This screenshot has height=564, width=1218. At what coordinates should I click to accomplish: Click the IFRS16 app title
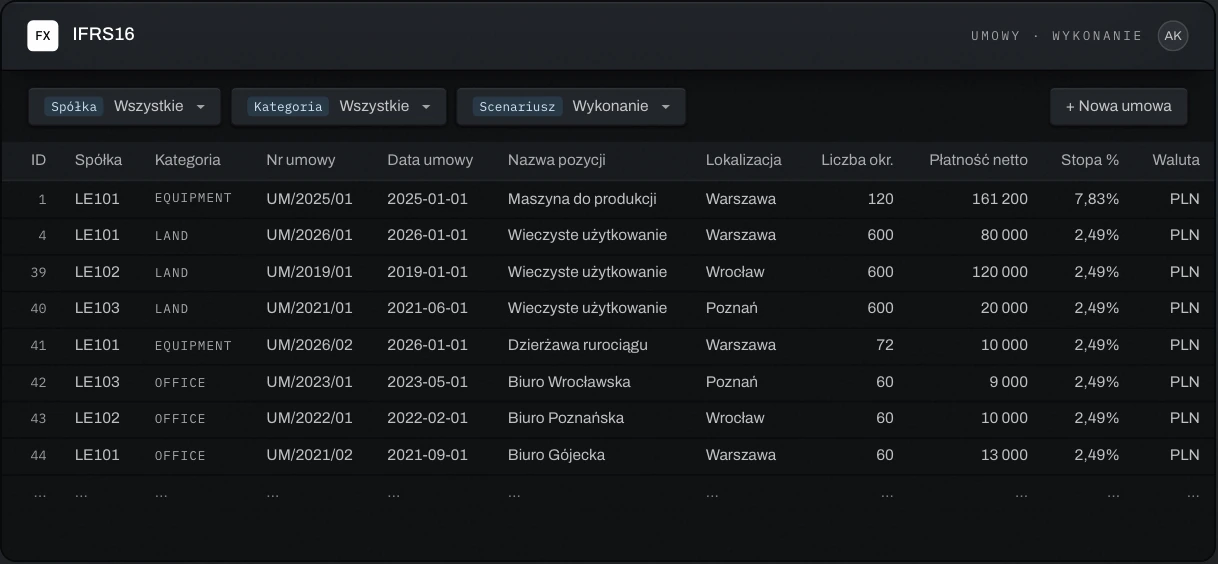pos(104,35)
